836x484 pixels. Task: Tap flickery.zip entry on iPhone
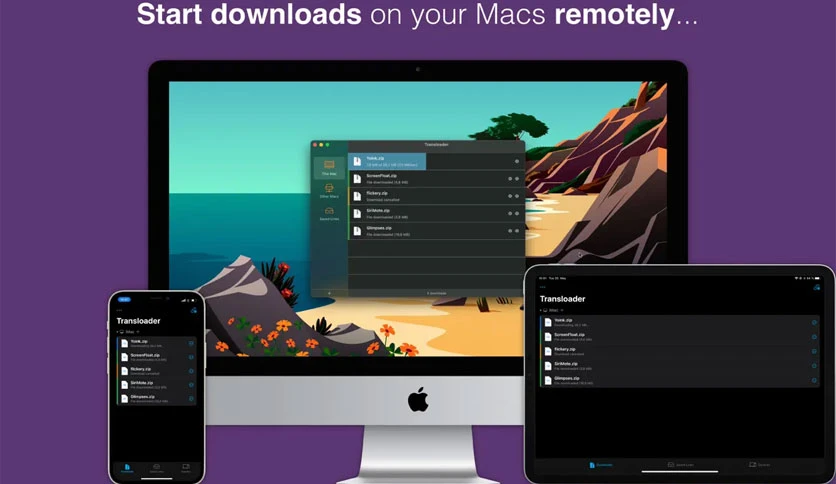tap(156, 371)
